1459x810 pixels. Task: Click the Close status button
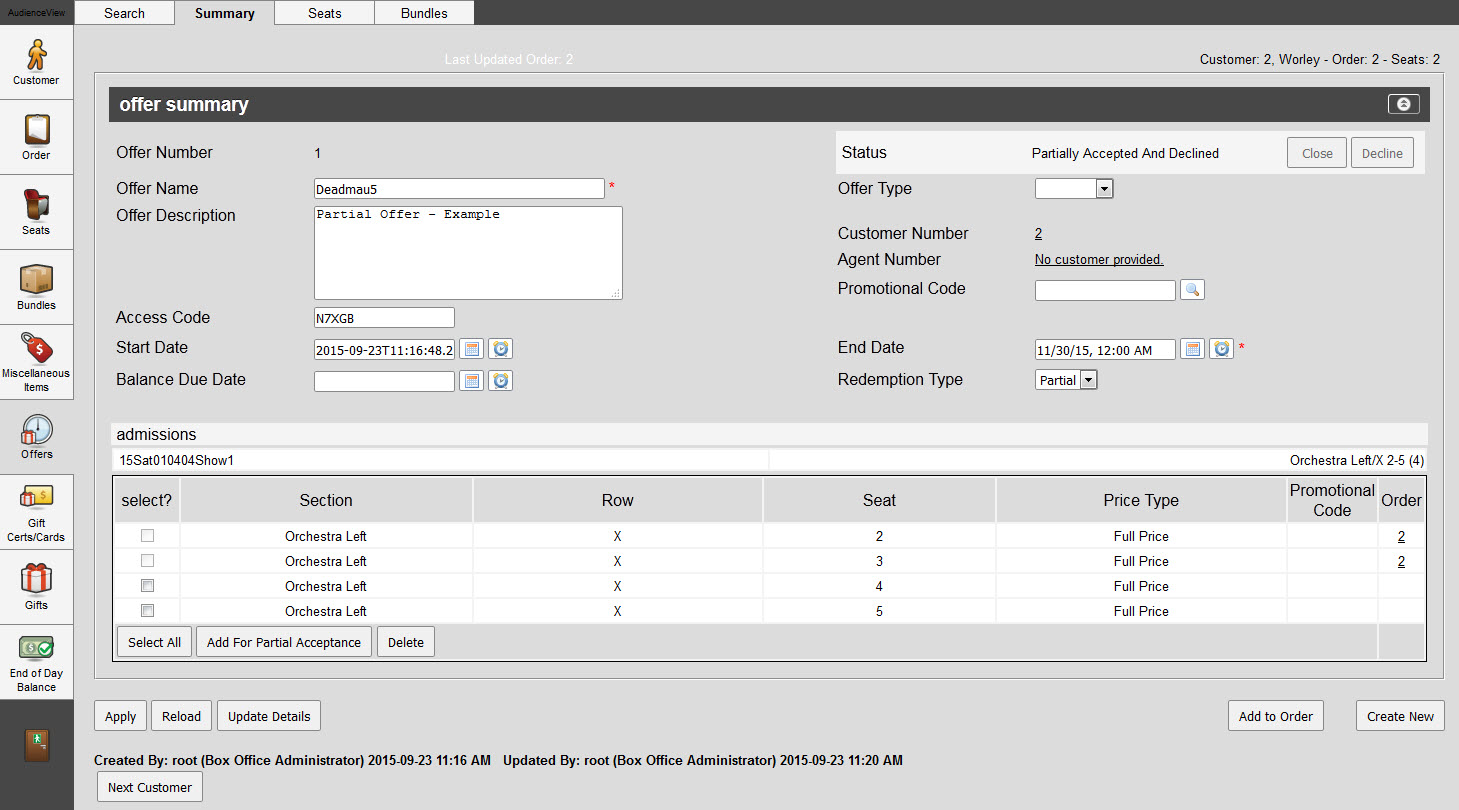click(1317, 153)
